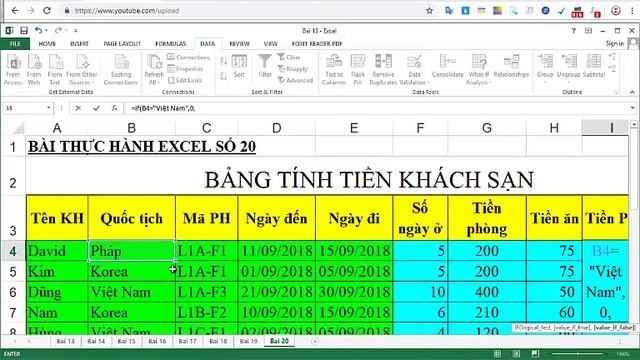This screenshot has width=640, height=360.
Task: Click Text to Columns icon
Action: (334, 70)
